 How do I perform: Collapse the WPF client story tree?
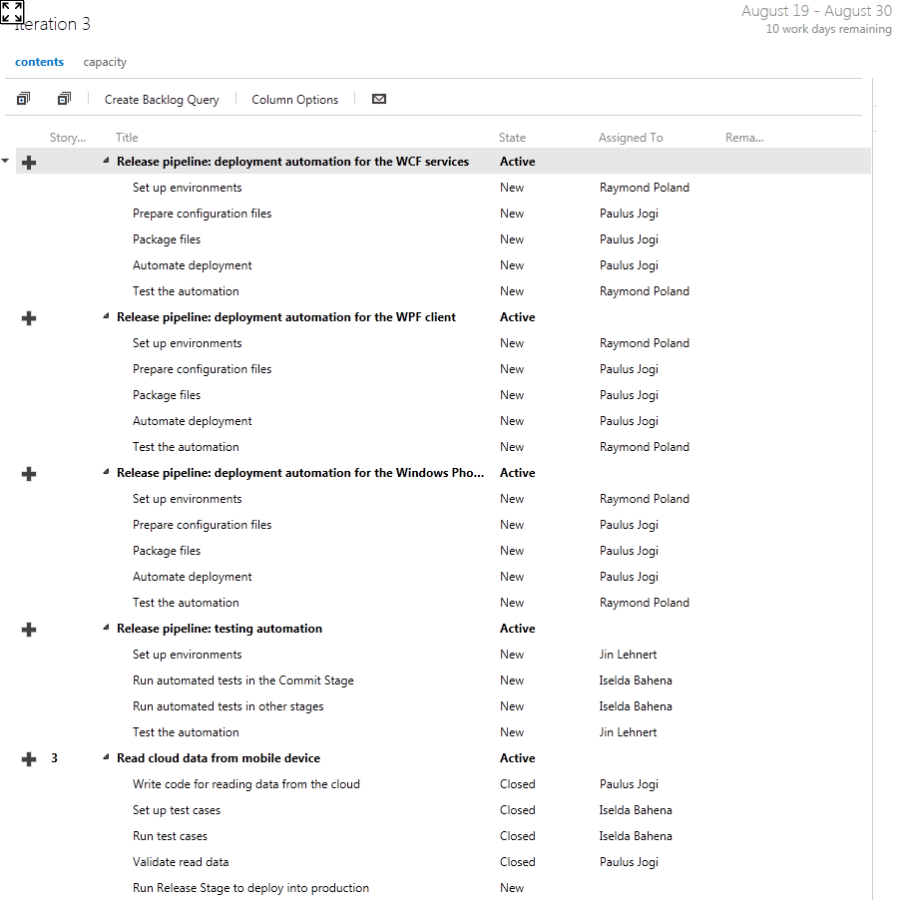coord(107,317)
